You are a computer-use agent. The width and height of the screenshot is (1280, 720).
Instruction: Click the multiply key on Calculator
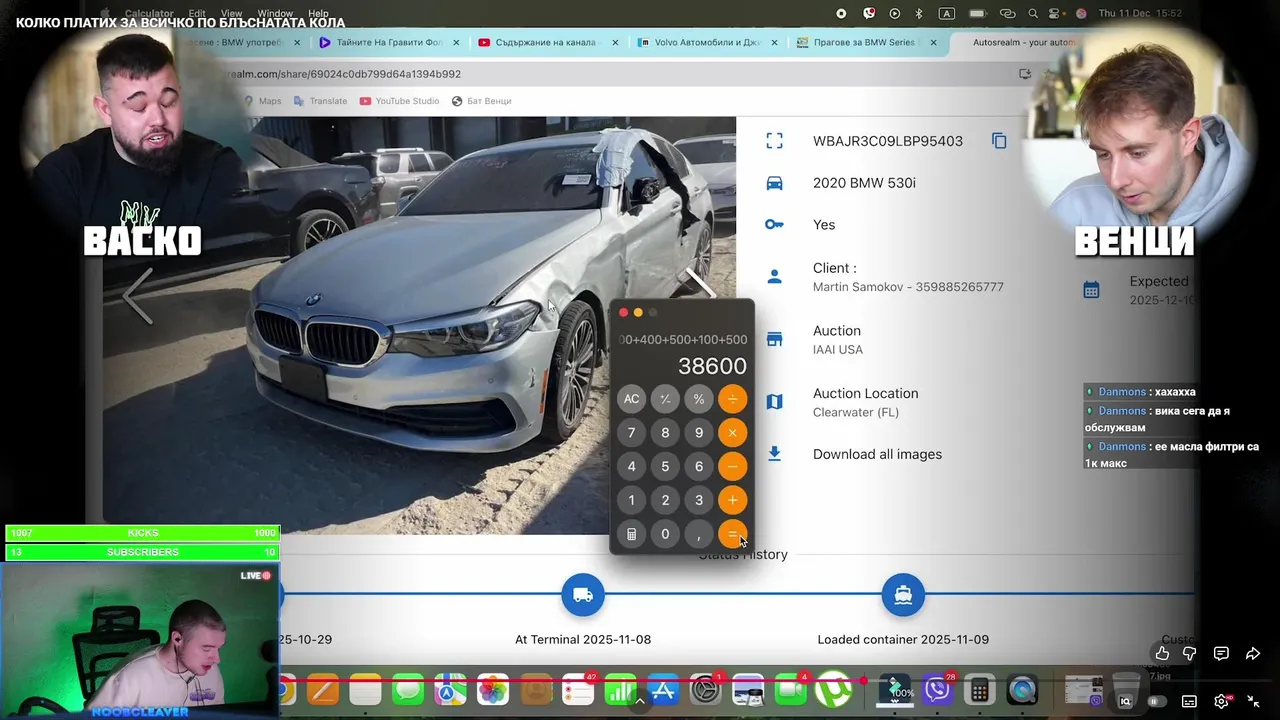click(733, 433)
